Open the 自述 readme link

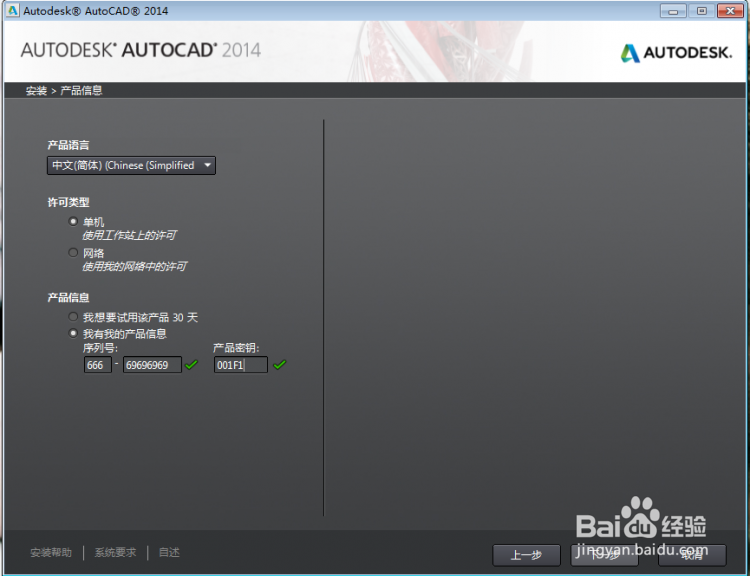point(169,553)
